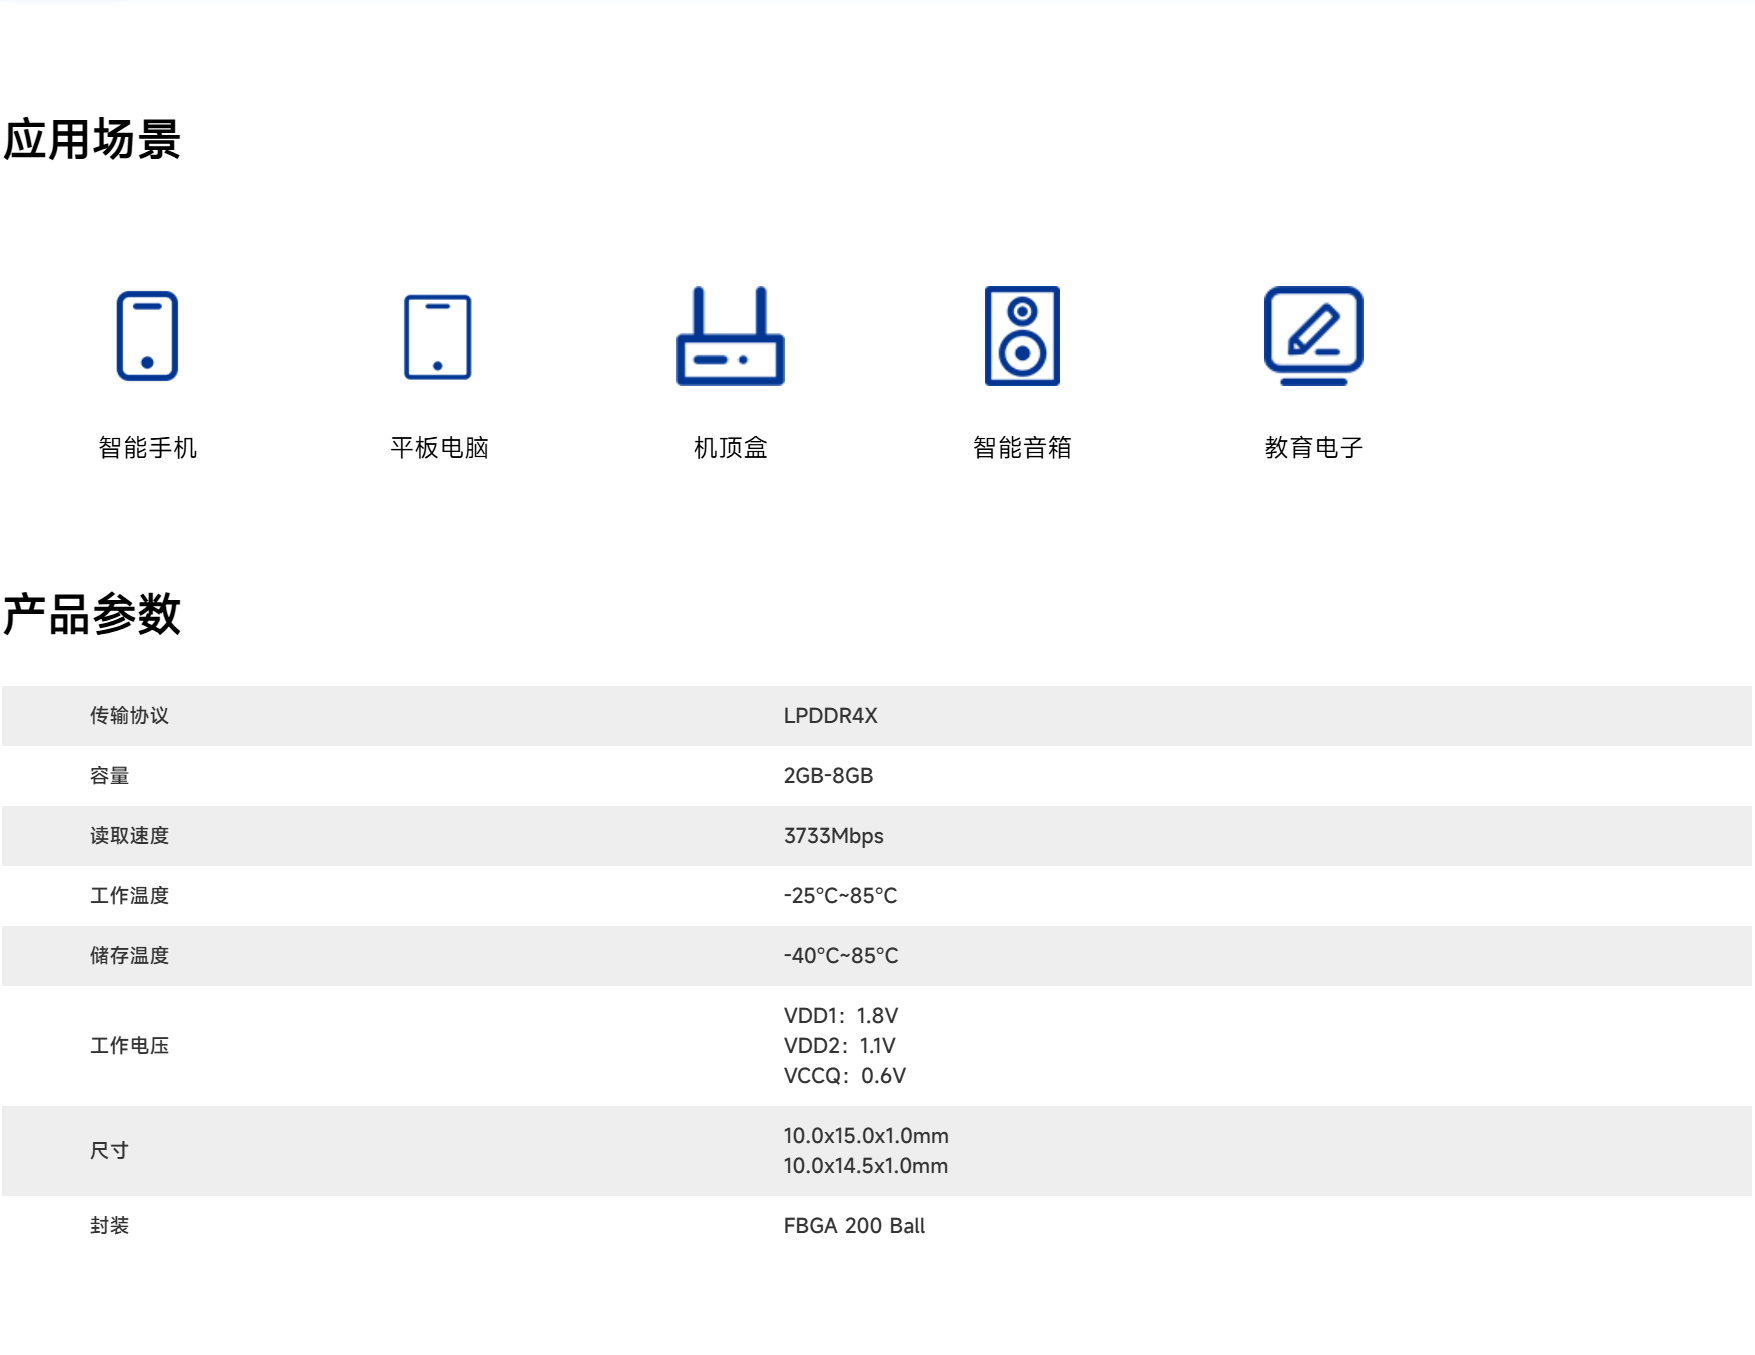Click the tablet computer icon

(438, 337)
